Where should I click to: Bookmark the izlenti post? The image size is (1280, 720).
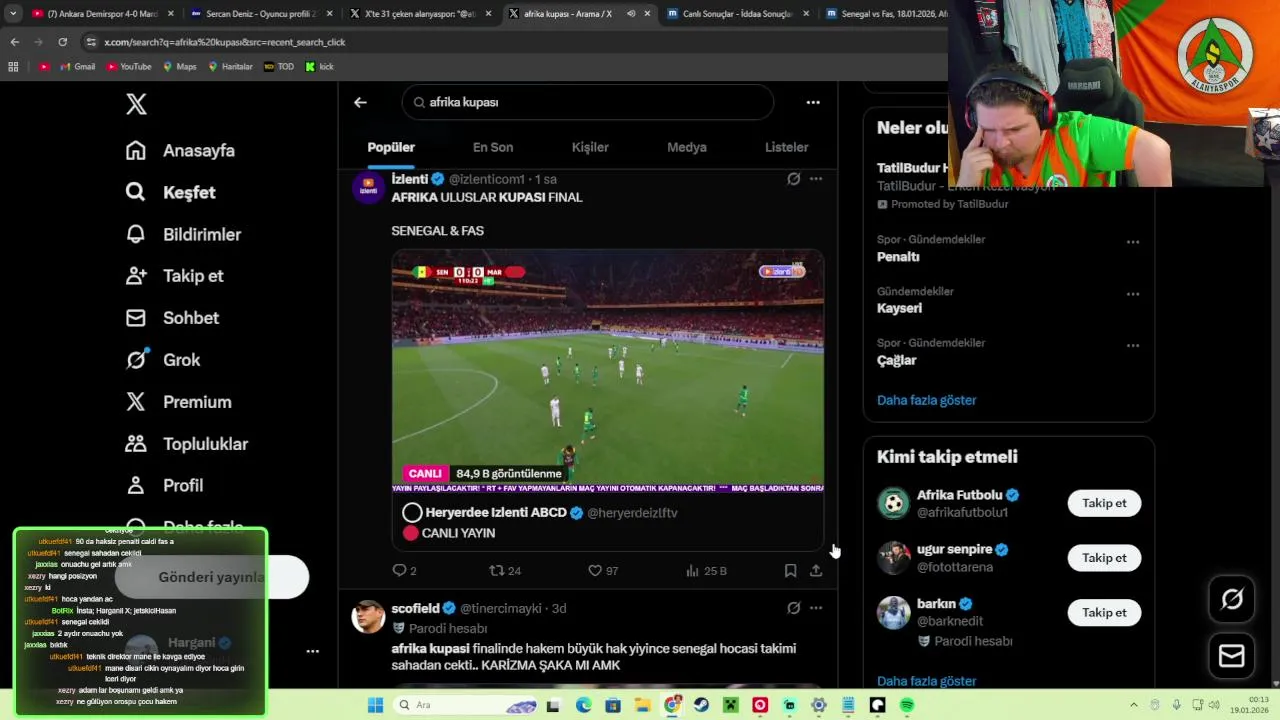pos(790,570)
